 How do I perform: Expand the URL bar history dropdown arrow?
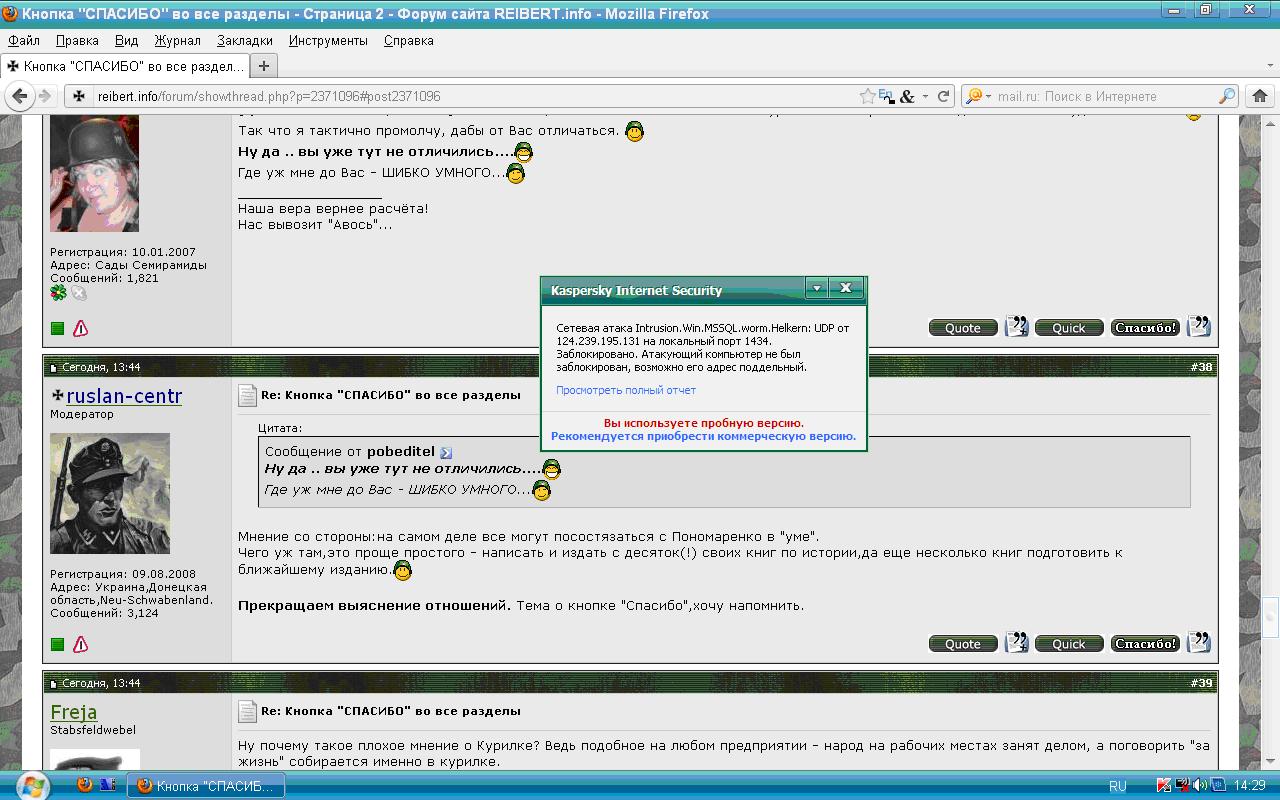tap(926, 96)
